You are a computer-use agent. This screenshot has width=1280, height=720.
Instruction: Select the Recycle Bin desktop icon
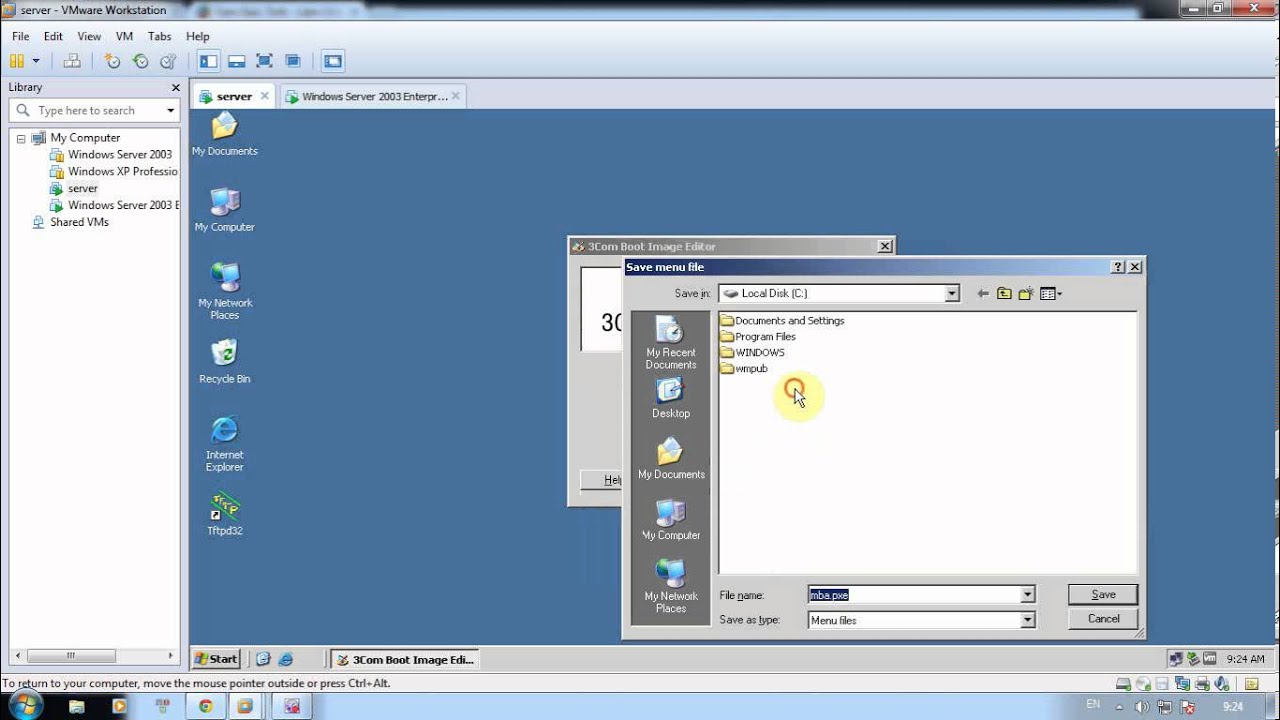(x=225, y=362)
